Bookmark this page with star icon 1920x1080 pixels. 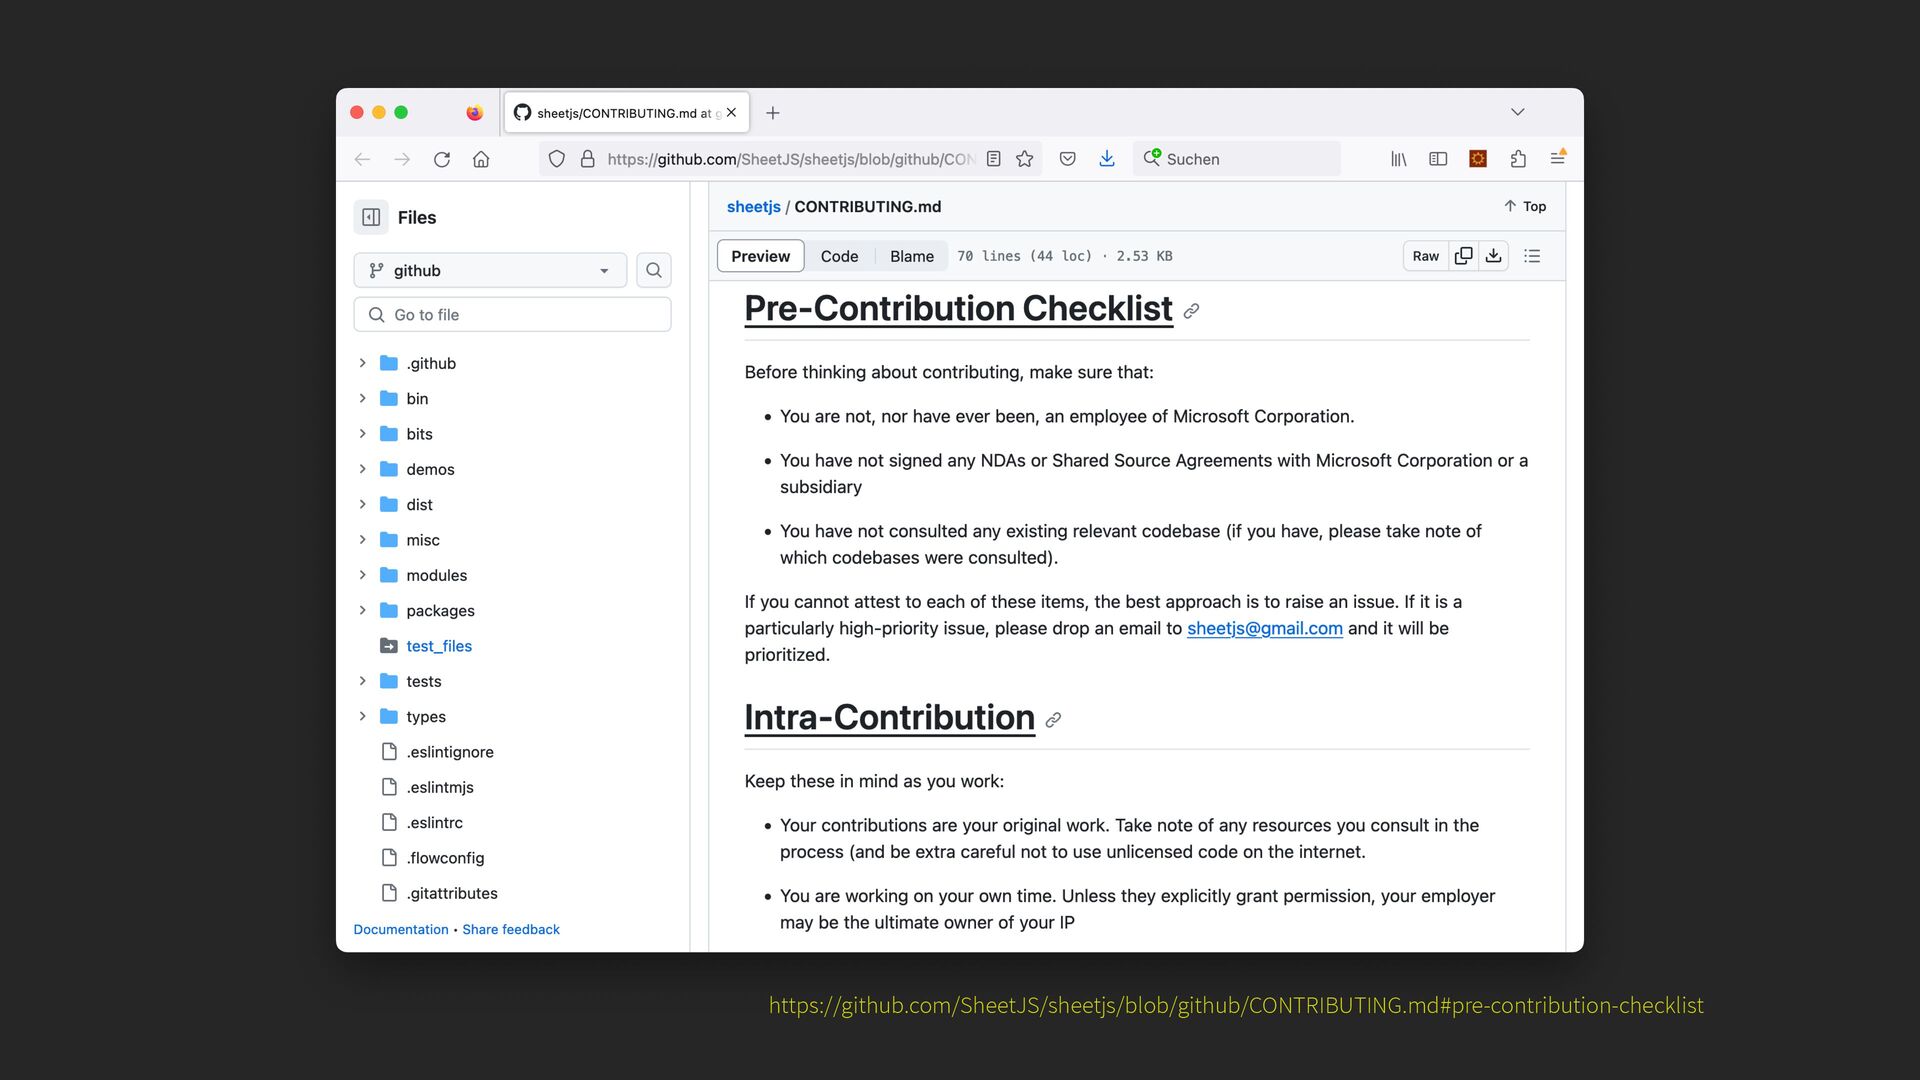[x=1025, y=159]
